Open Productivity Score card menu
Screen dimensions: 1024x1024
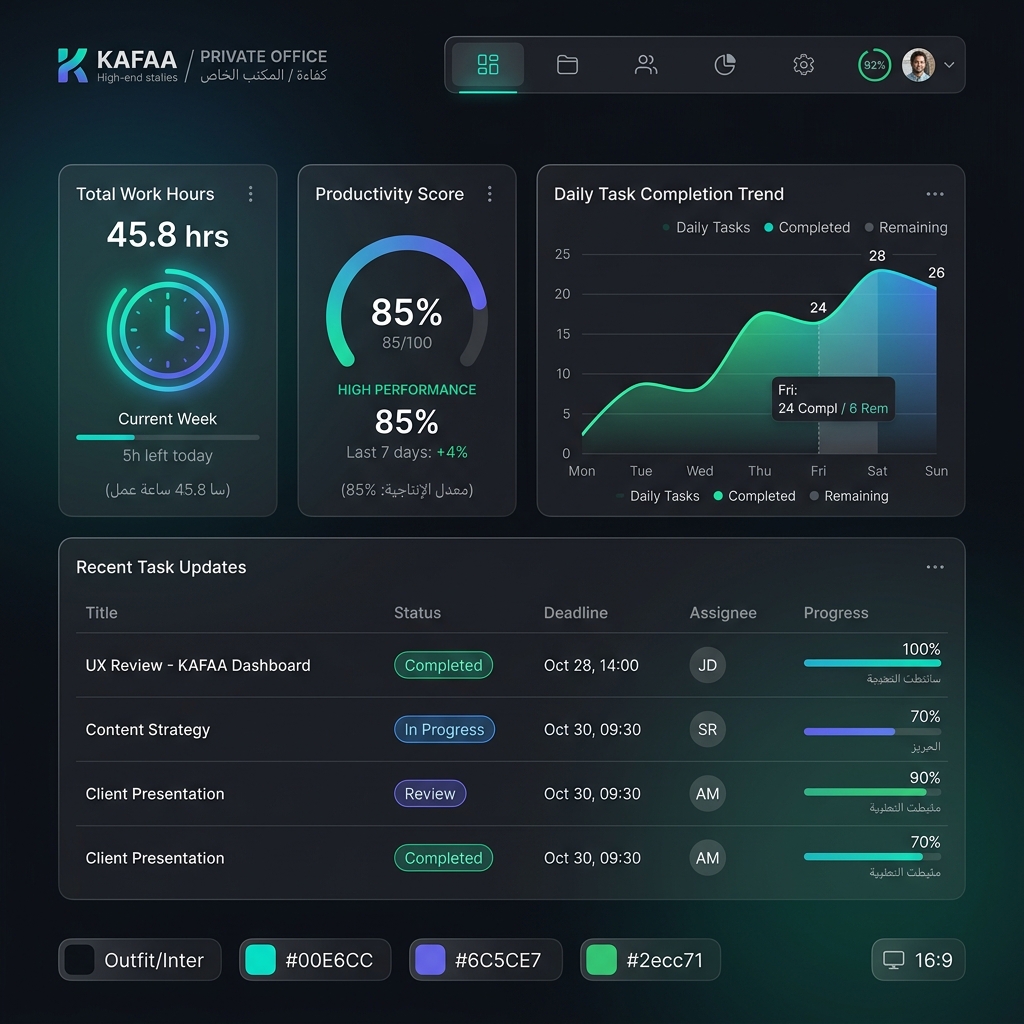pyautogui.click(x=489, y=193)
